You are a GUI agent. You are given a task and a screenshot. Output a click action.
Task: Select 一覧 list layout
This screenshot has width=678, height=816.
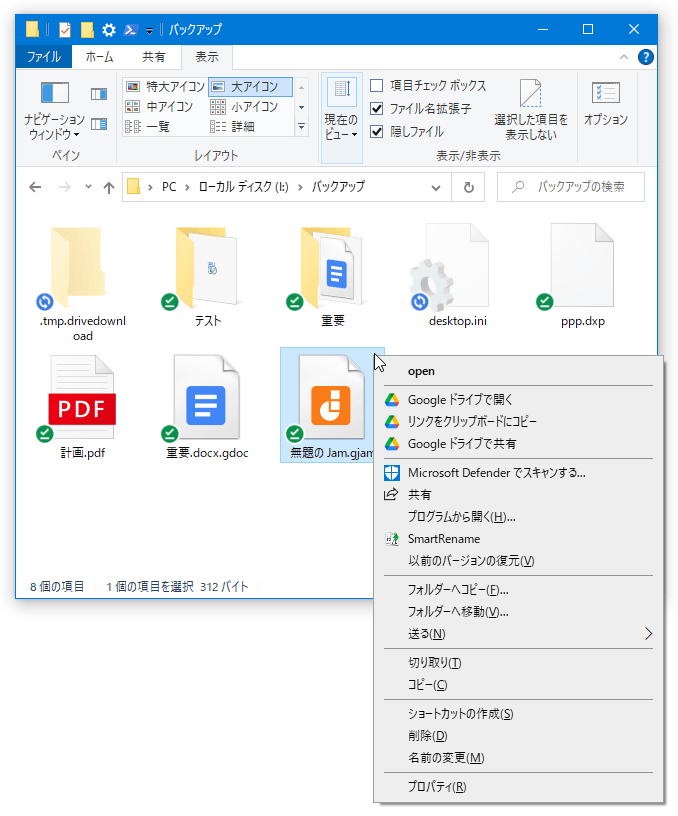pos(148,126)
